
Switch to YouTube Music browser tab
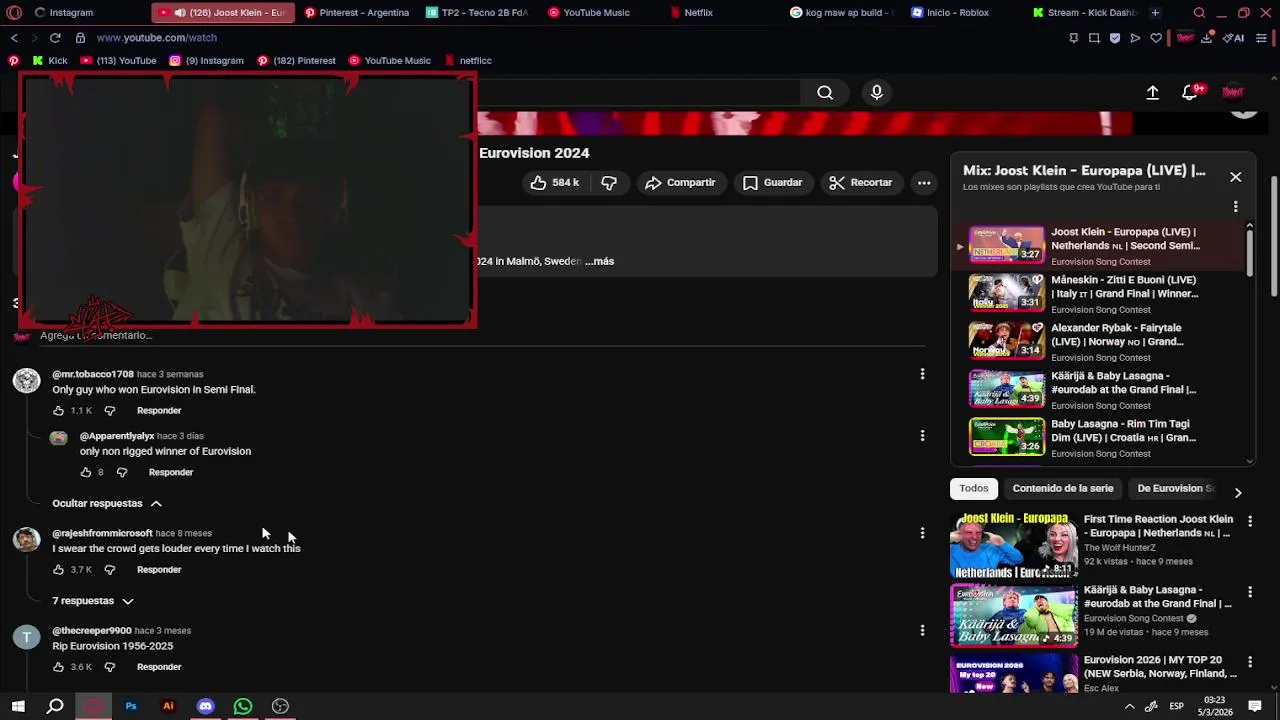tap(596, 12)
